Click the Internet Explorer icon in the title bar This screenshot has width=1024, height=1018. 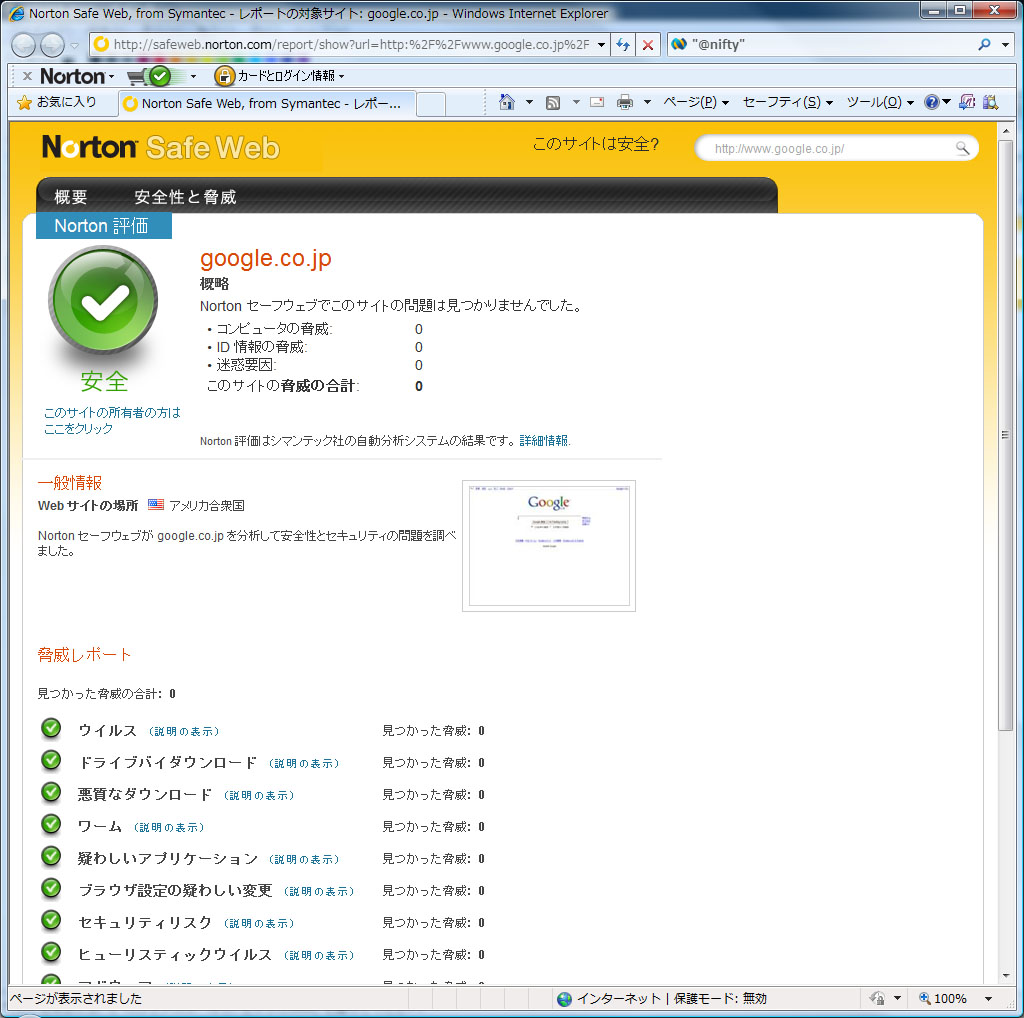click(x=17, y=13)
